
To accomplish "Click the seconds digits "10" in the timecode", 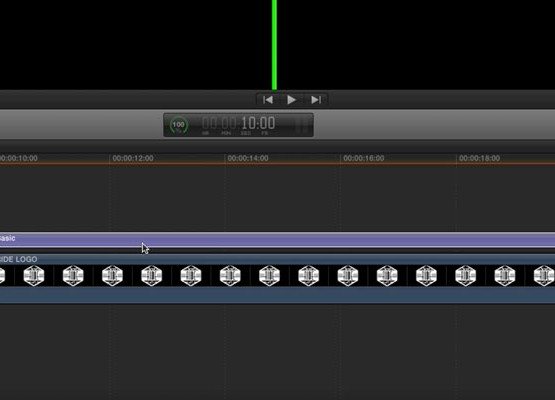I will (x=248, y=123).
